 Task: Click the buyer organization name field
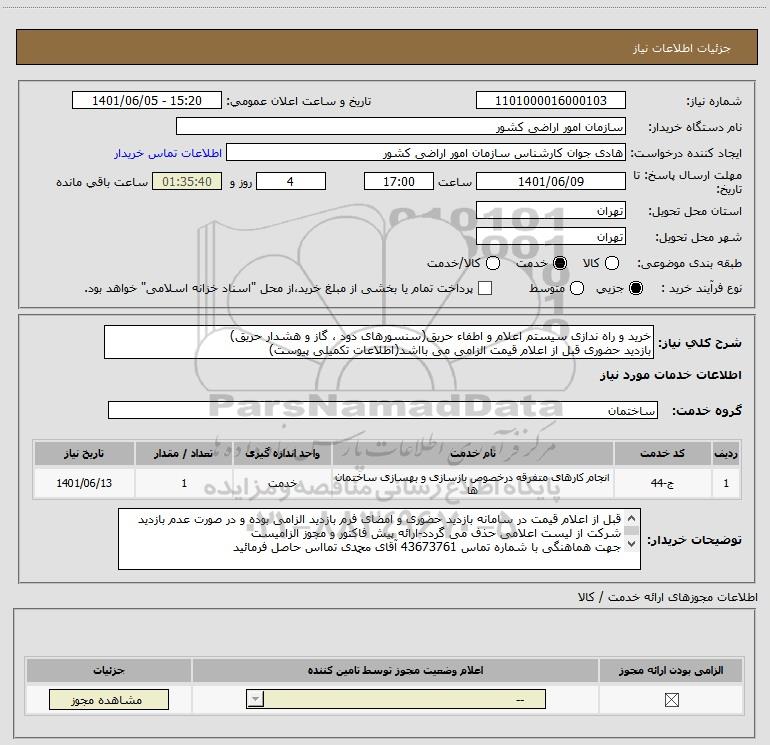401,127
